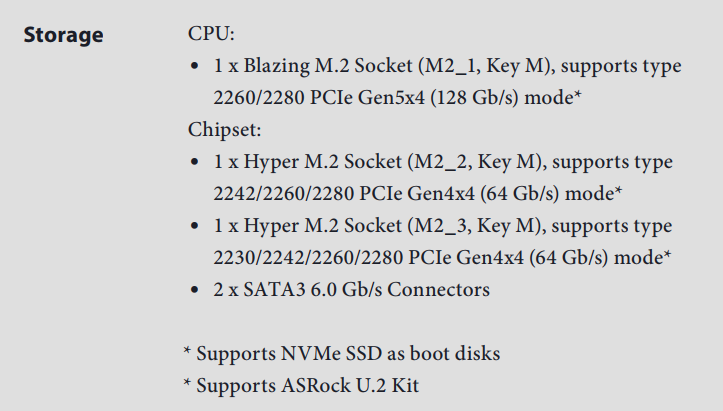This screenshot has height=411, width=723.
Task: Click the bold Storage heading
Action: tap(63, 36)
